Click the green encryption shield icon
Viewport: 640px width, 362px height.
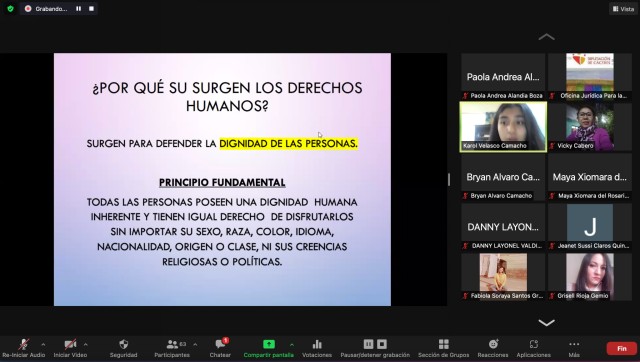pyautogui.click(x=11, y=9)
